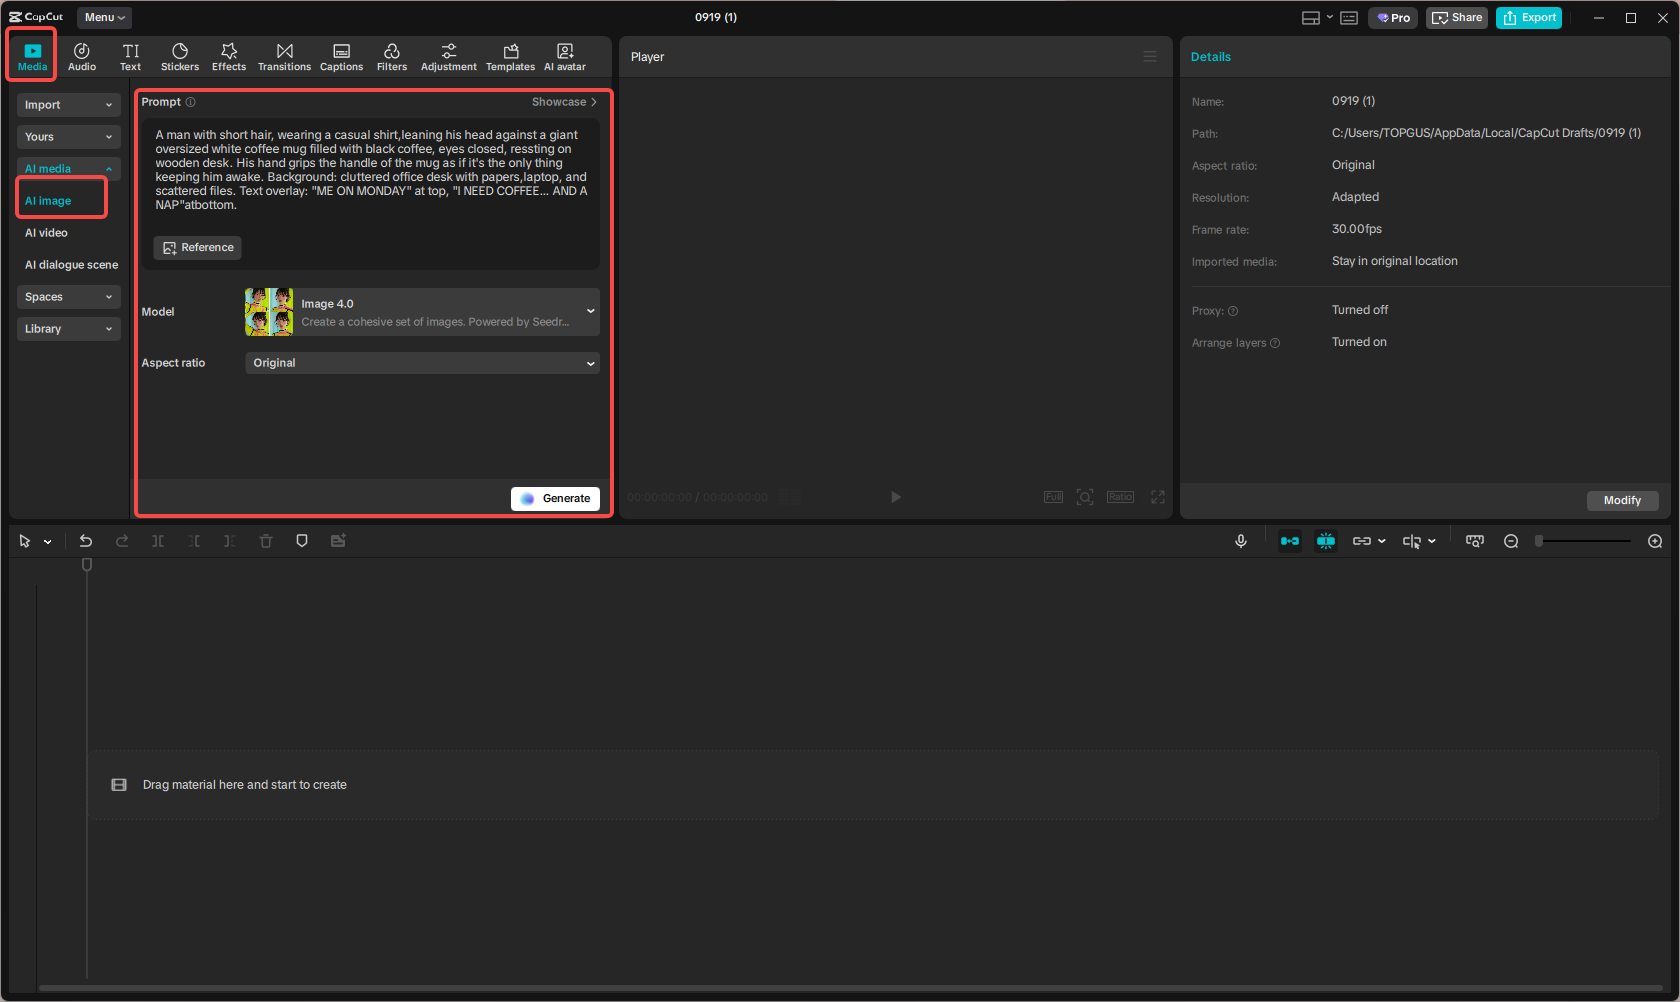Open the Model selector showing Image 4.0

pos(420,311)
